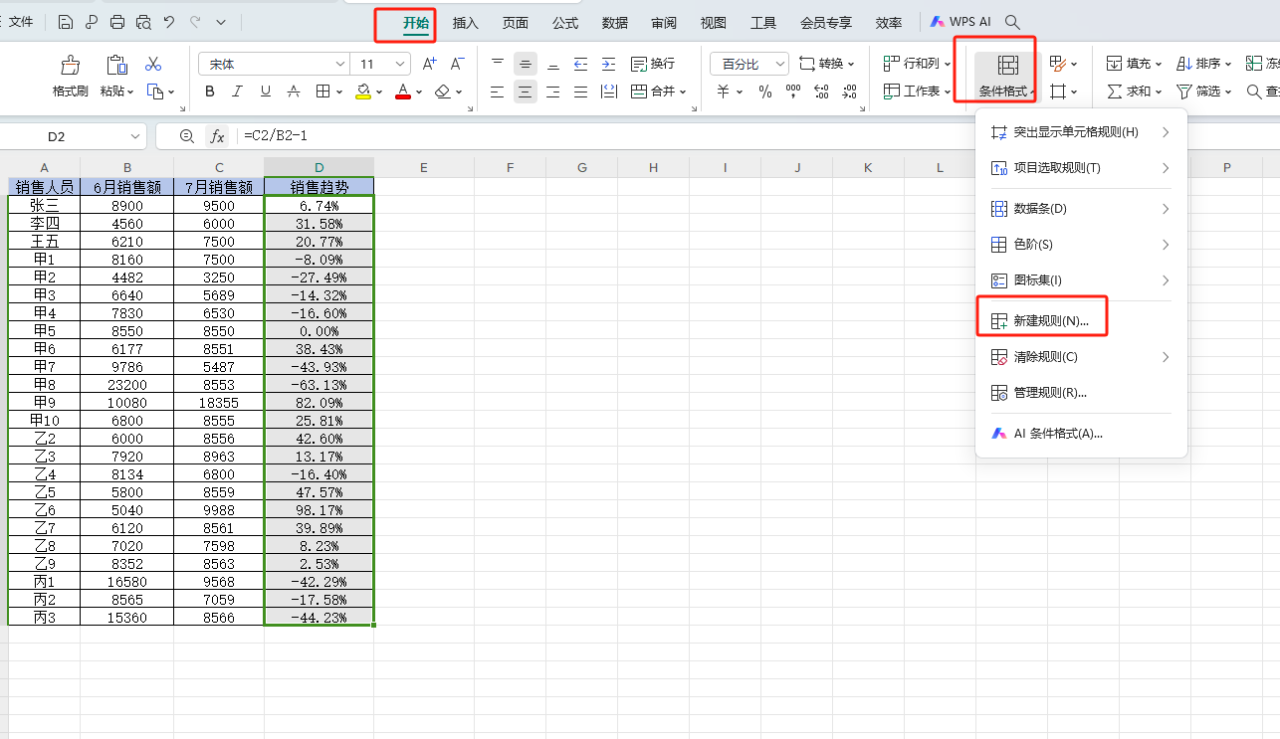Click the Merge cells (合并) button
Viewport: 1280px width, 739px height.
(659, 91)
